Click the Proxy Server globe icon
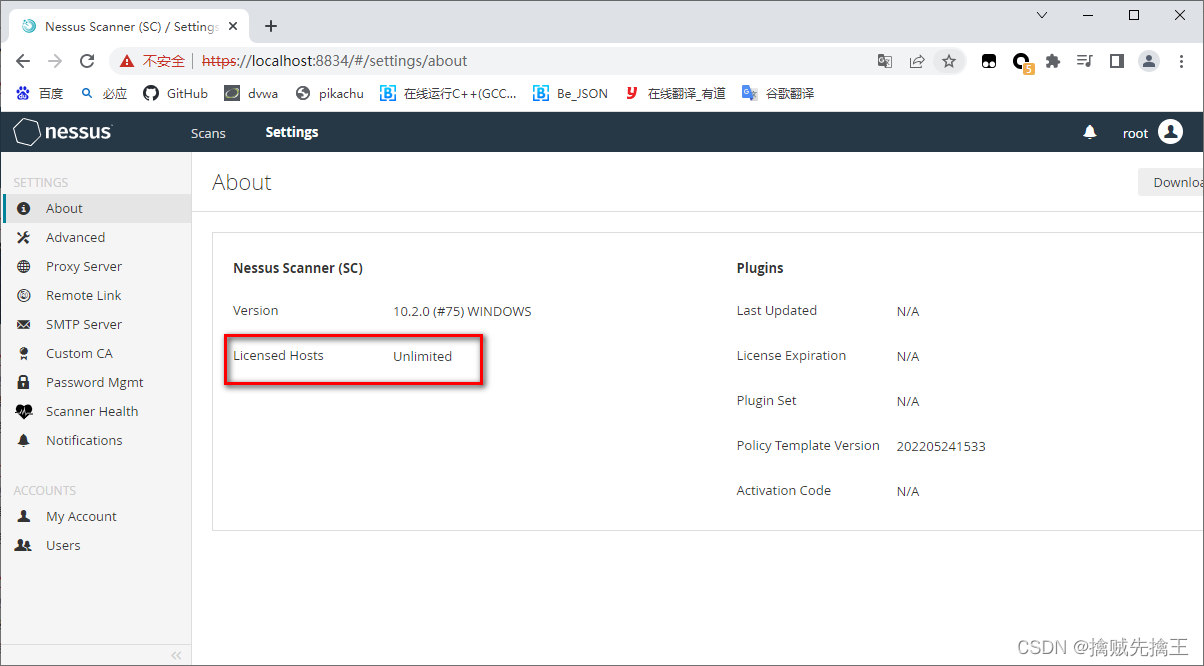This screenshot has height=666, width=1204. point(24,267)
